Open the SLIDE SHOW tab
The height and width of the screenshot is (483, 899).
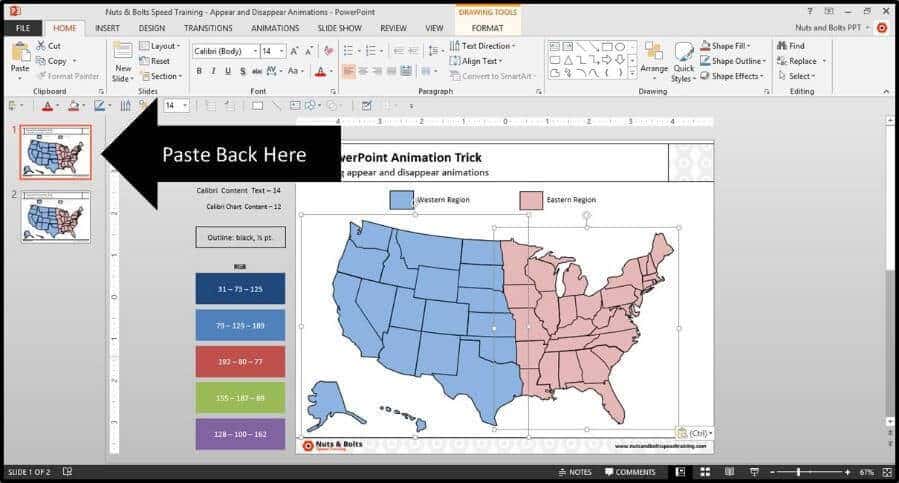(x=339, y=28)
